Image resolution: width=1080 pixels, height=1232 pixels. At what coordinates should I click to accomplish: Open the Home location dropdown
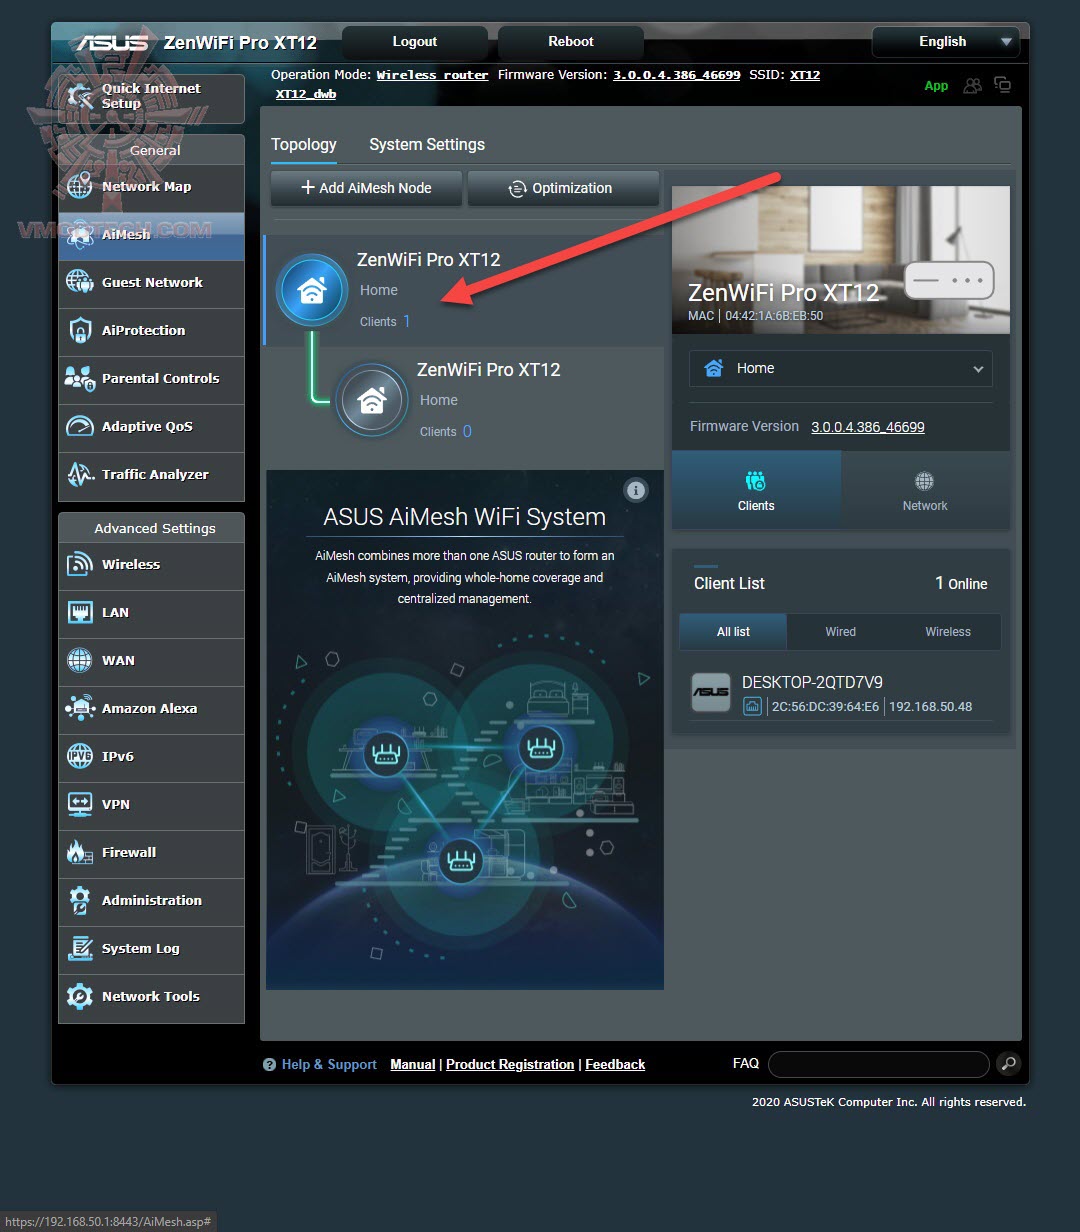pos(840,368)
